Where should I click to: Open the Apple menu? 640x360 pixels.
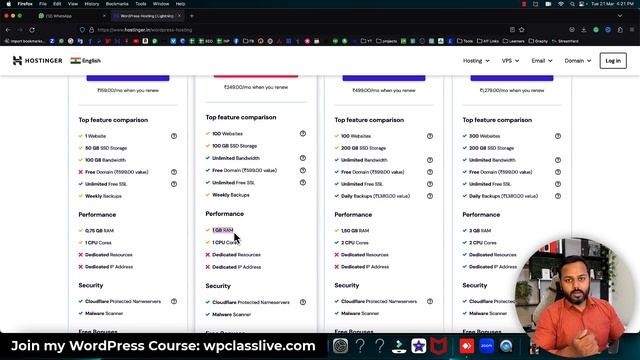[x=9, y=4]
